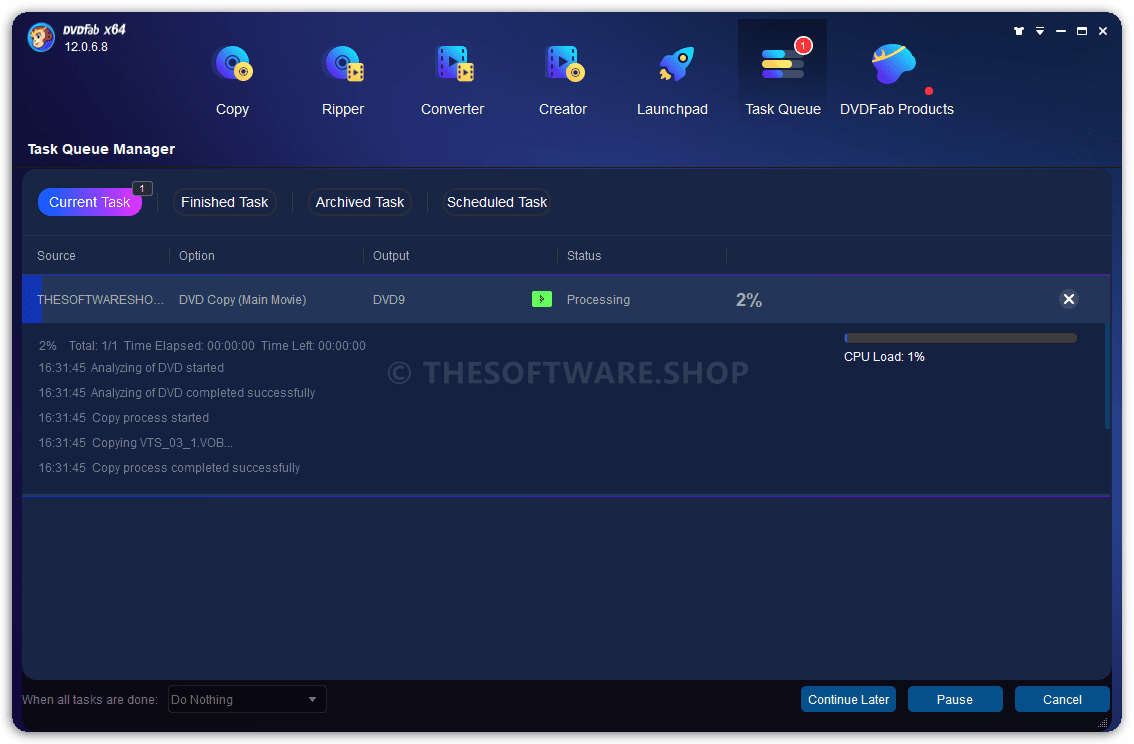Screen dimensions: 1134x744
Task: Minimize the DVDFab window
Action: [1061, 31]
